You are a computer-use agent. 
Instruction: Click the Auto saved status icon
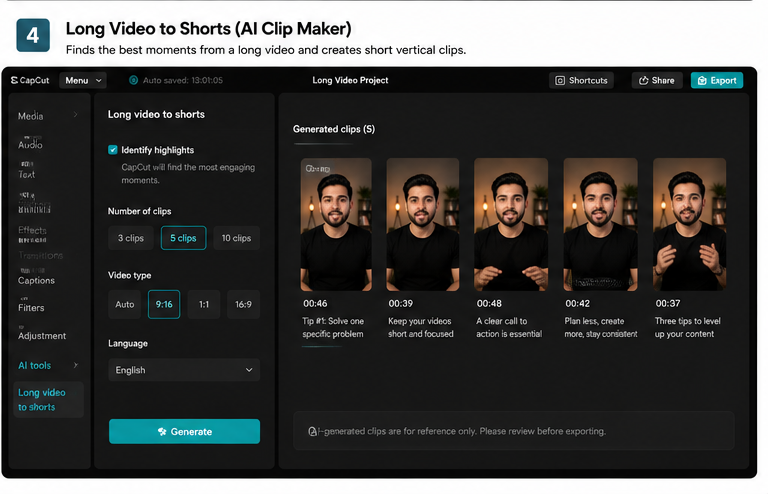click(133, 80)
